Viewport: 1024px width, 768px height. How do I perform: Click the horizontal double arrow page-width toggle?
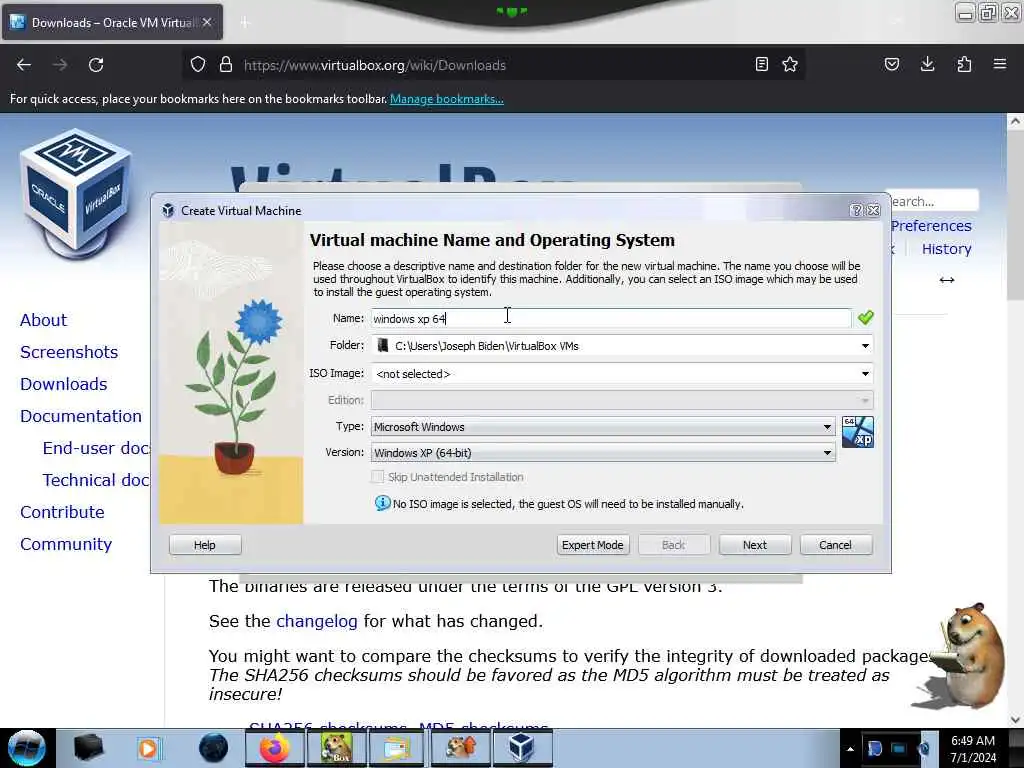(x=947, y=280)
